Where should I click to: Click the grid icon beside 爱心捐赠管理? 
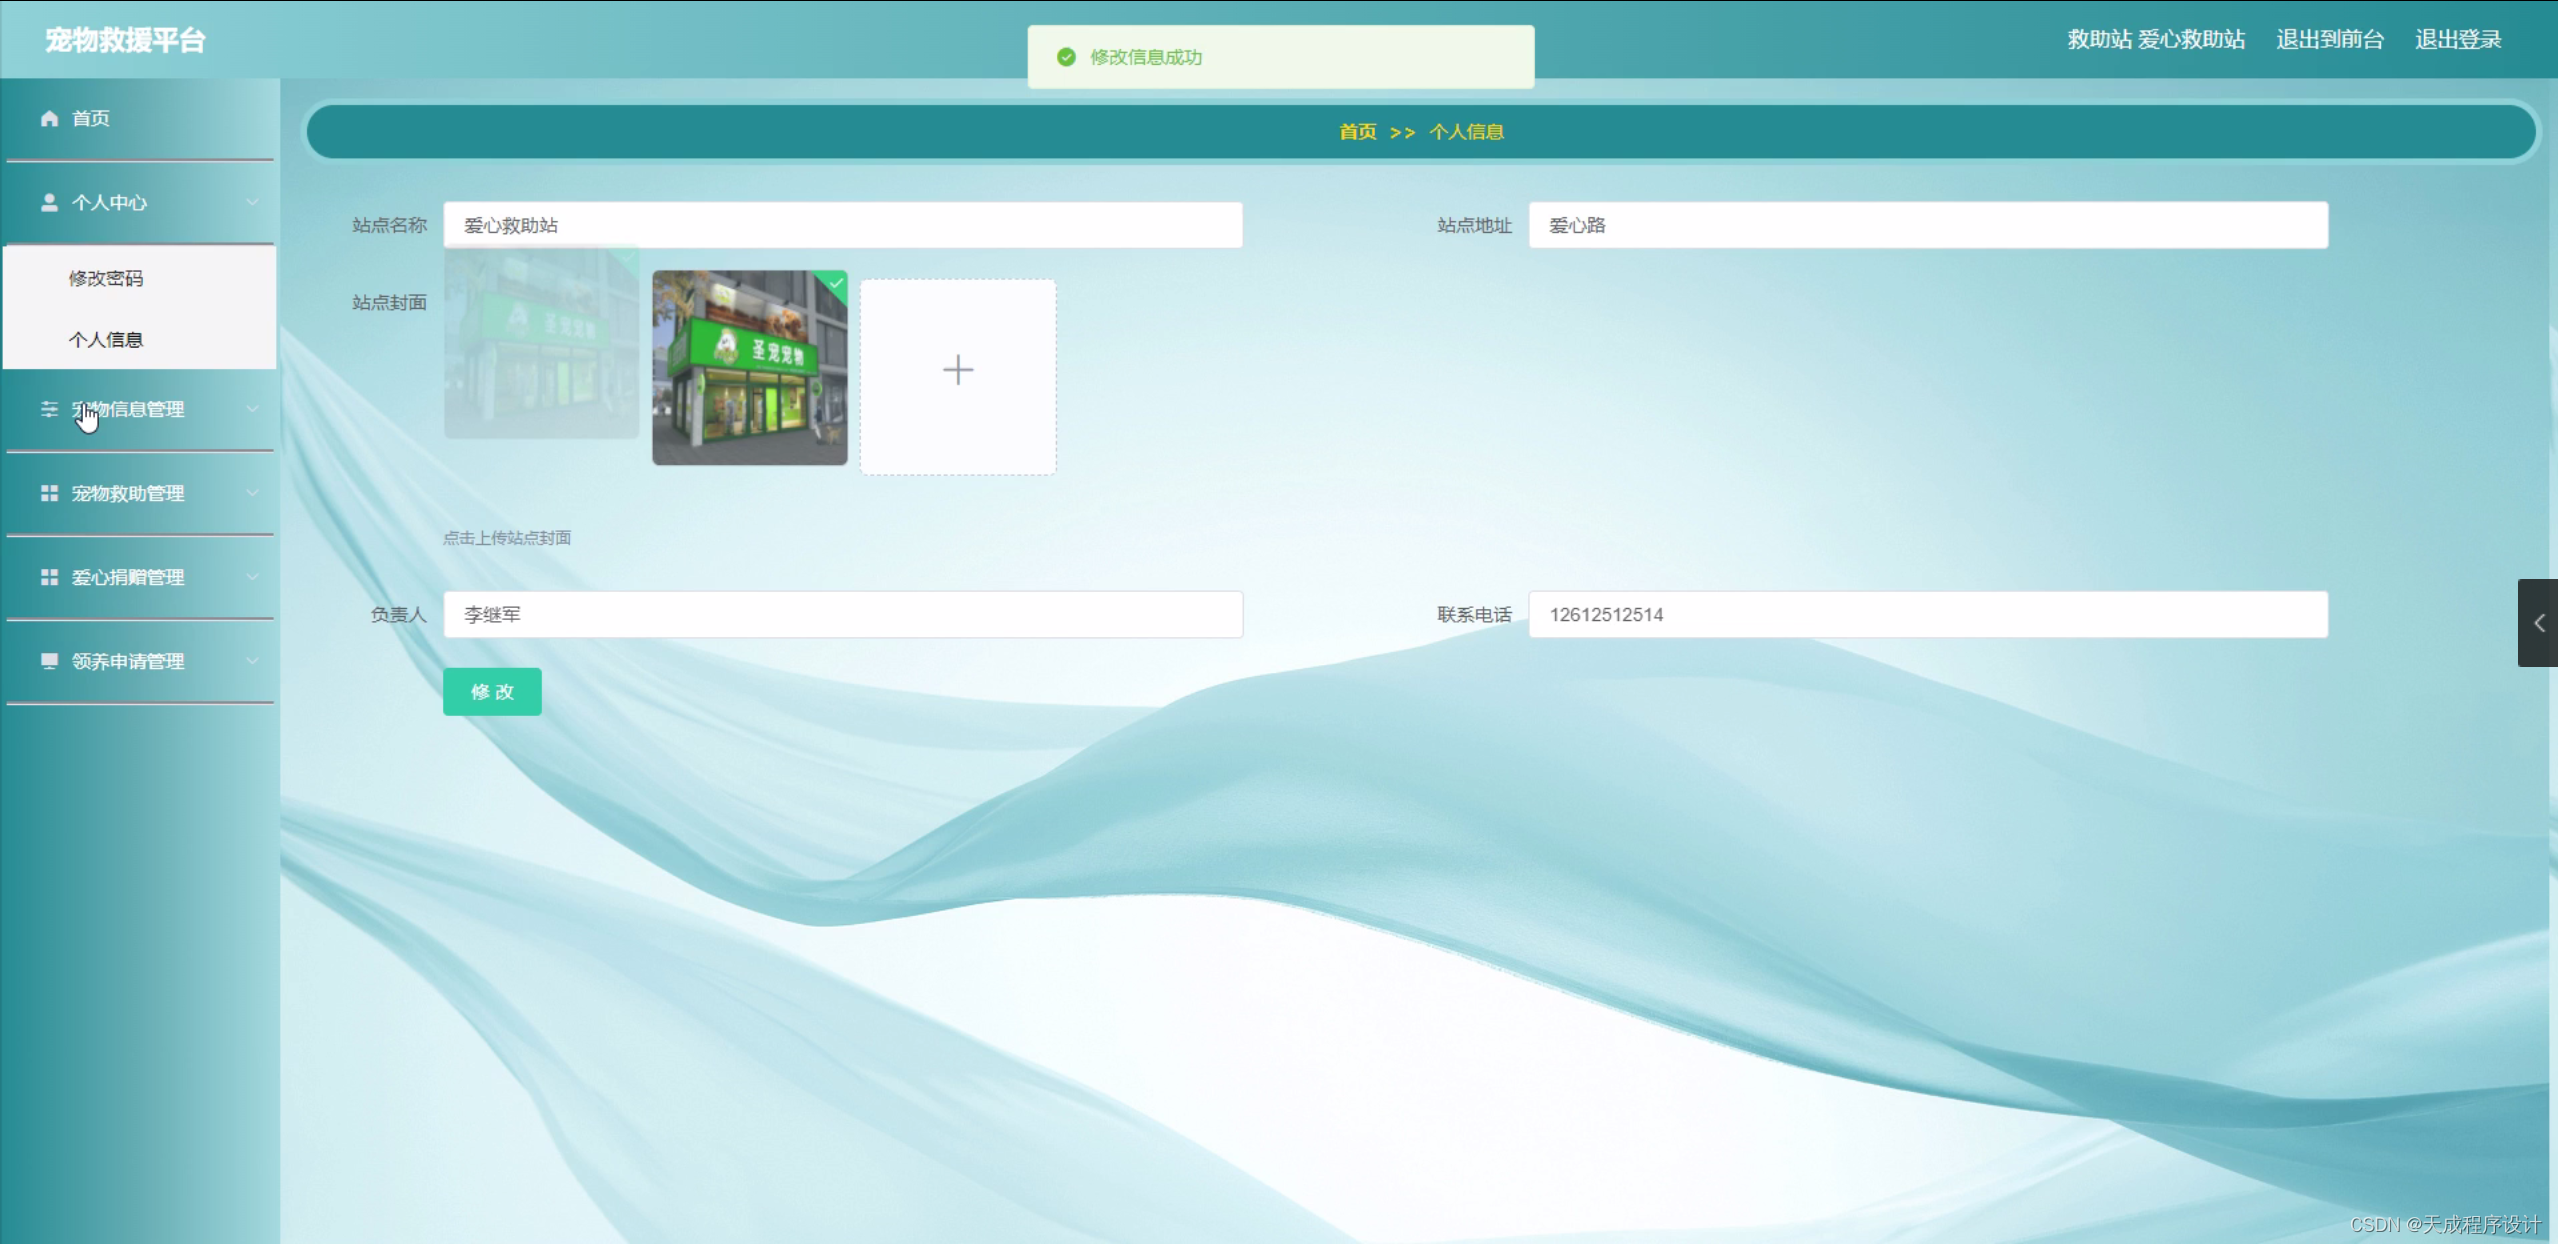click(x=49, y=577)
